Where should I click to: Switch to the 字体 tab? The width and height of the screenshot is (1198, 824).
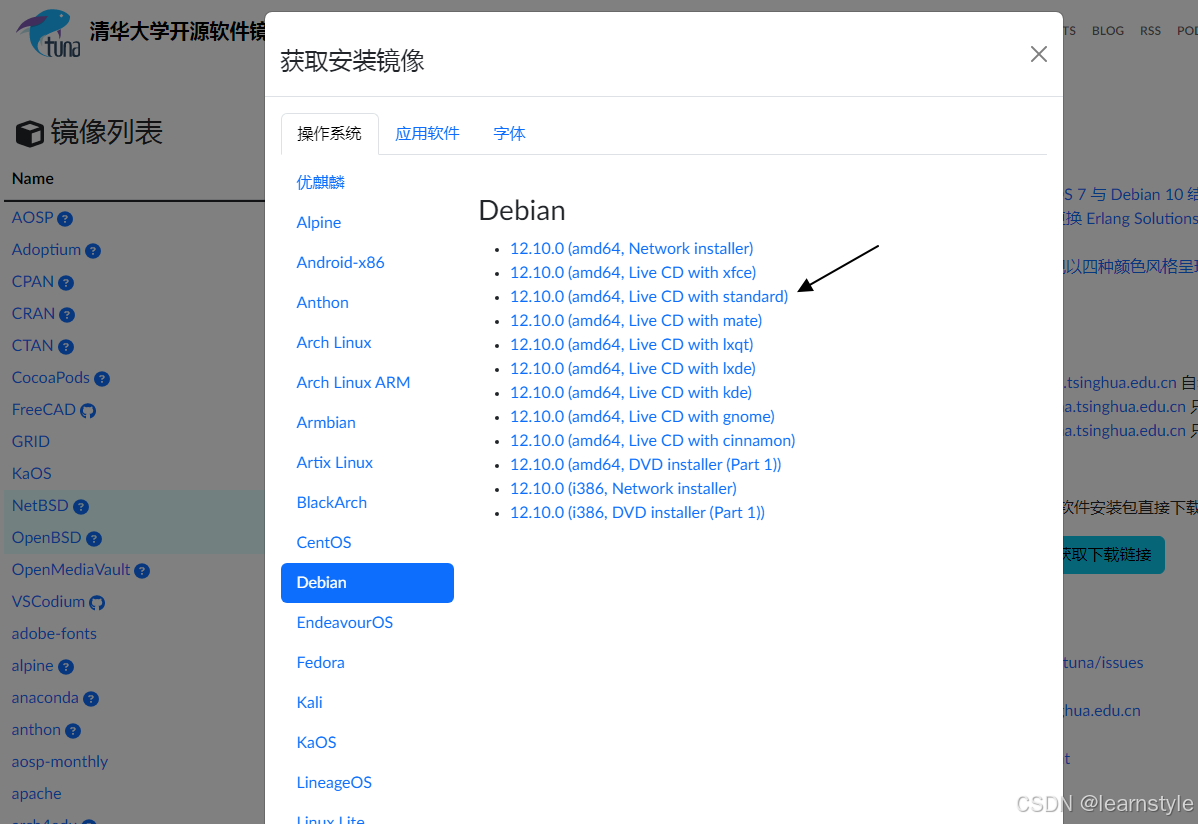tap(509, 134)
